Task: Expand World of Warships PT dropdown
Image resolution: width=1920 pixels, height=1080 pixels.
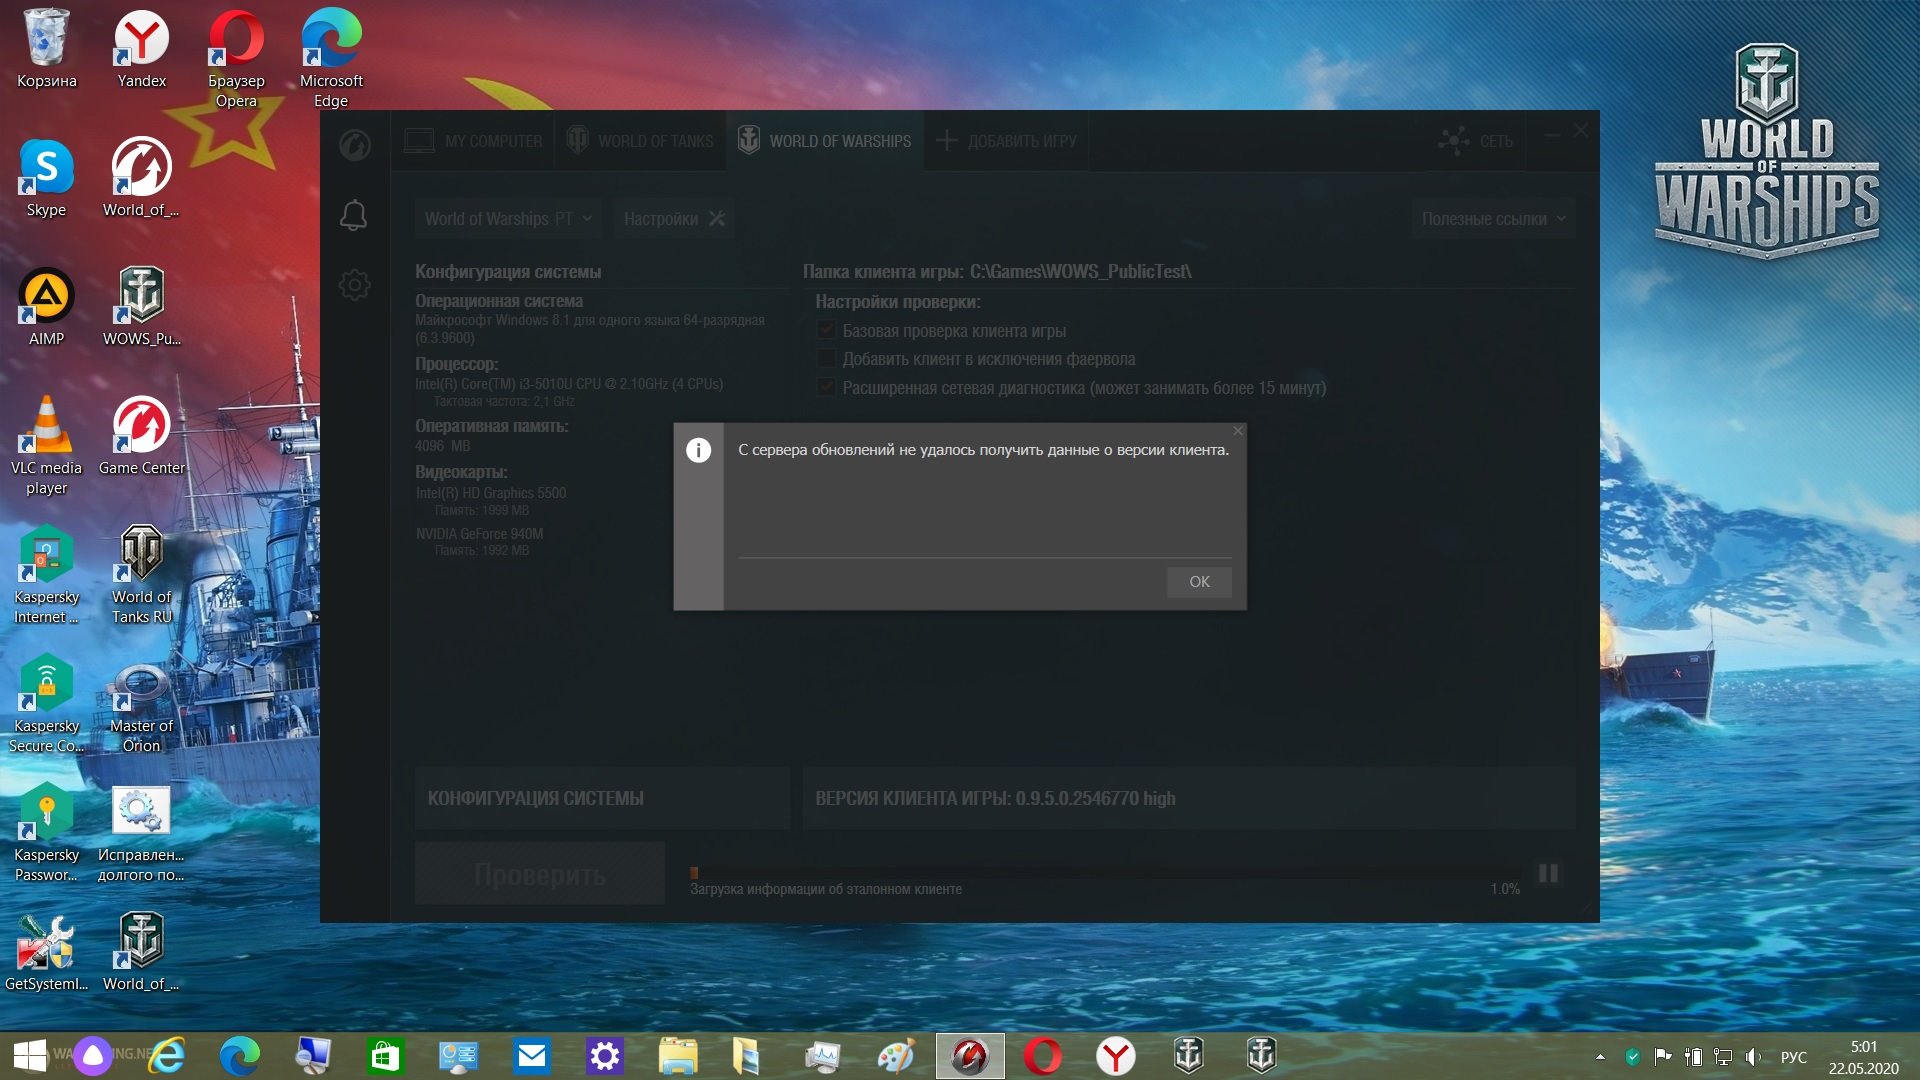Action: (x=509, y=219)
